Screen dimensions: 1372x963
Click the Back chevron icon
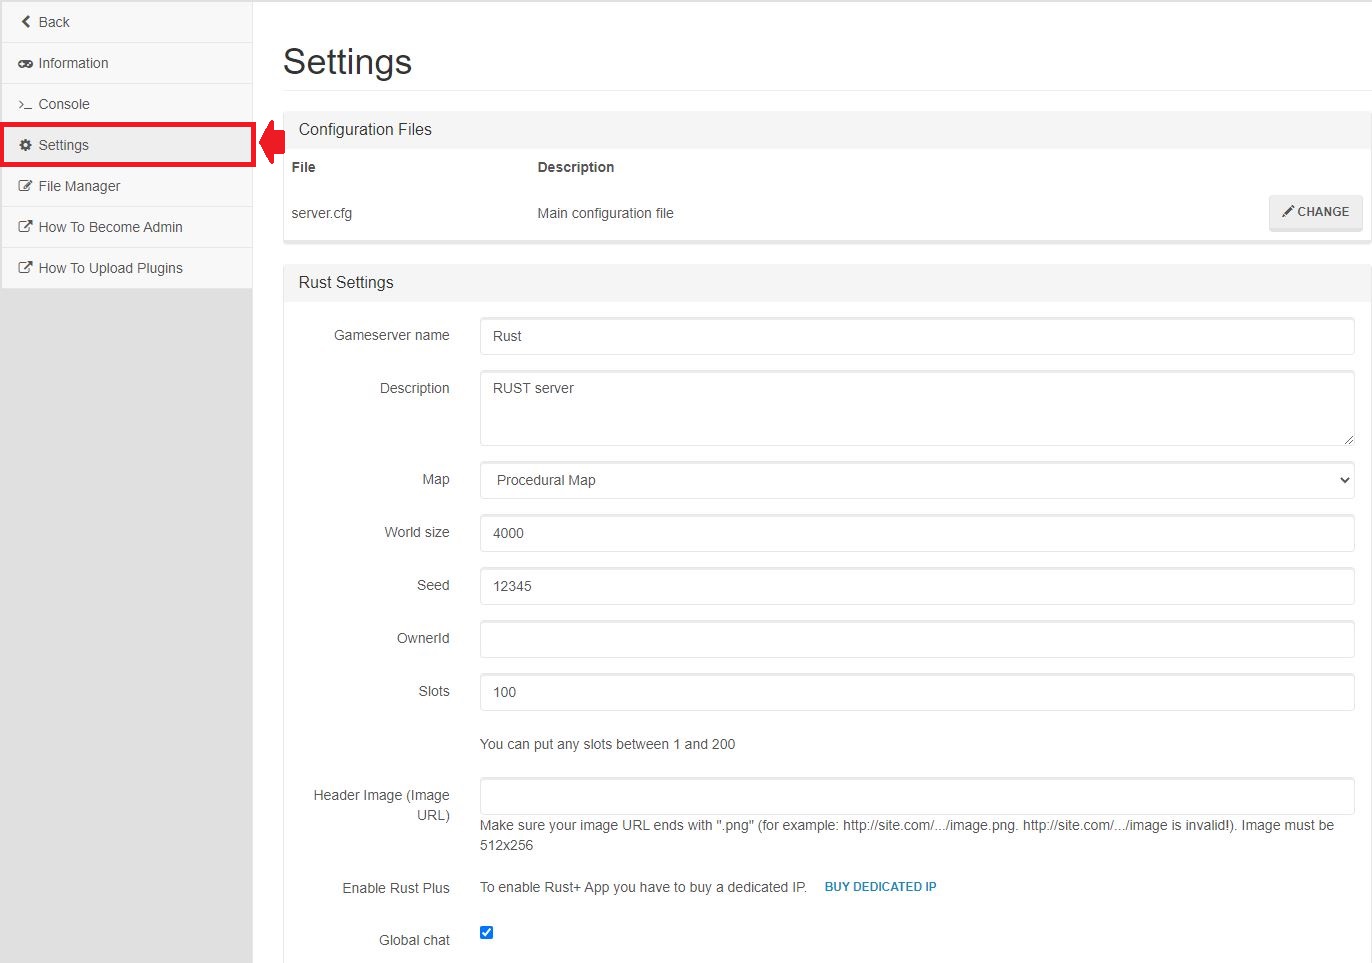pos(26,22)
